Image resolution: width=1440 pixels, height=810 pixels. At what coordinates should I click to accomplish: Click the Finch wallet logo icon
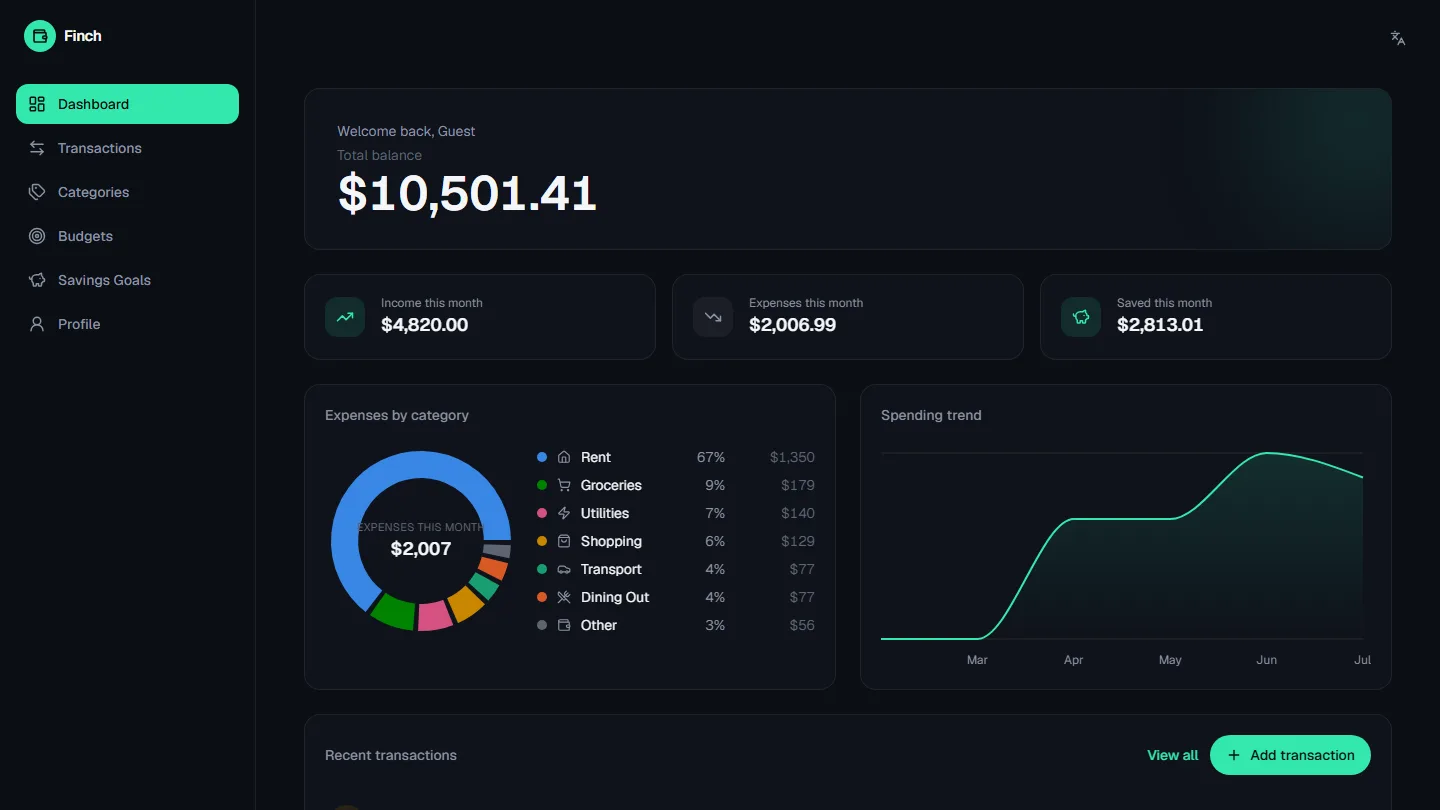tap(40, 36)
